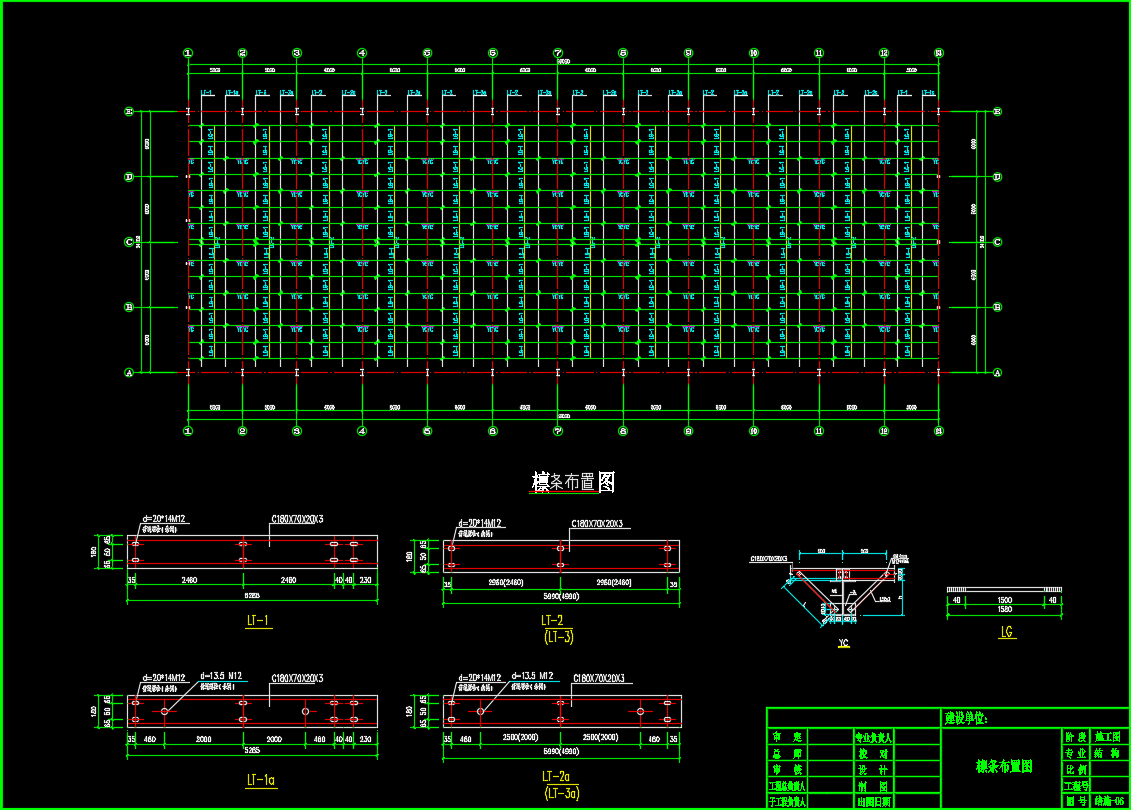Click the 施工图 cell in title block
Image resolution: width=1131 pixels, height=810 pixels.
[1107, 737]
